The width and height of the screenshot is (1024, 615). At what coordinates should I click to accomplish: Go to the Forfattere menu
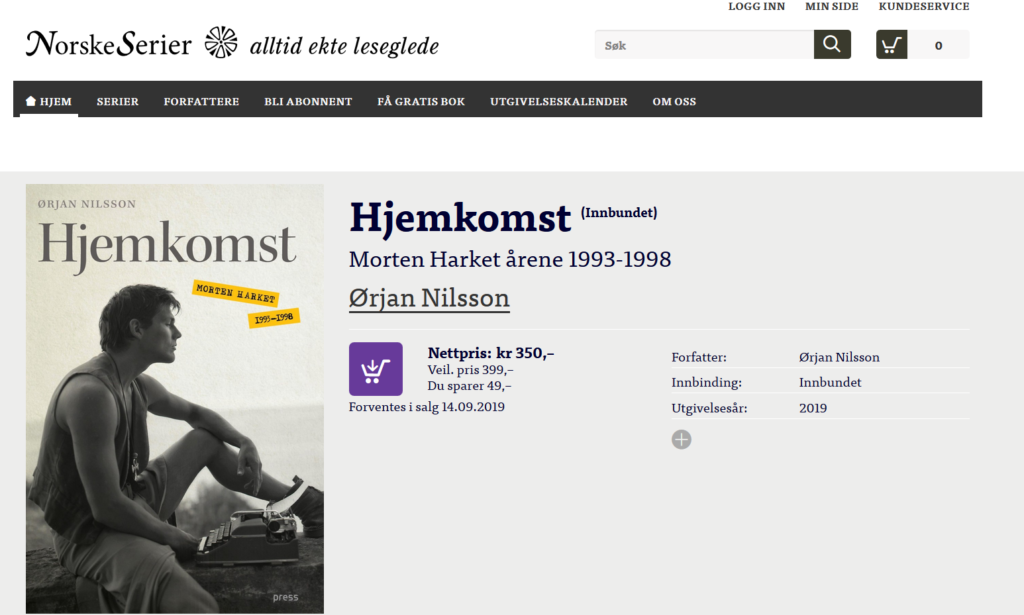click(201, 101)
